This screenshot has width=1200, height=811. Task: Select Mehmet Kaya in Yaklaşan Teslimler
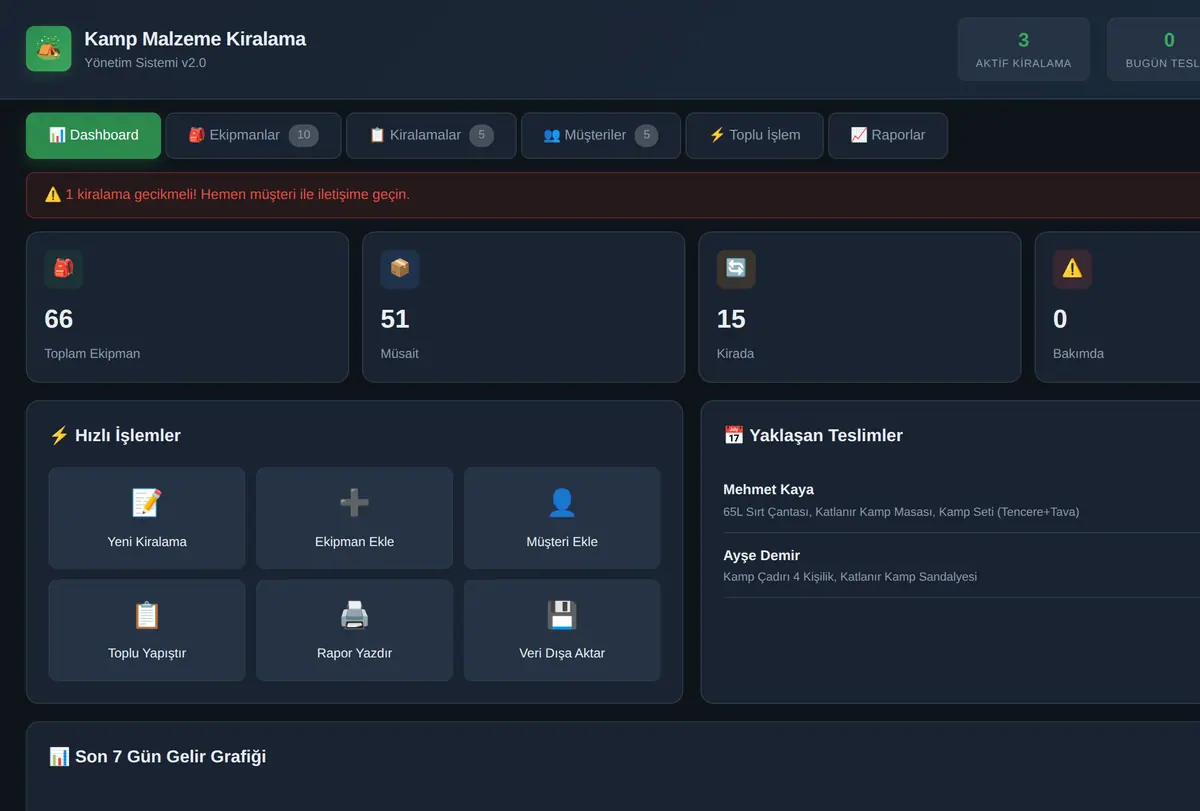tap(768, 490)
